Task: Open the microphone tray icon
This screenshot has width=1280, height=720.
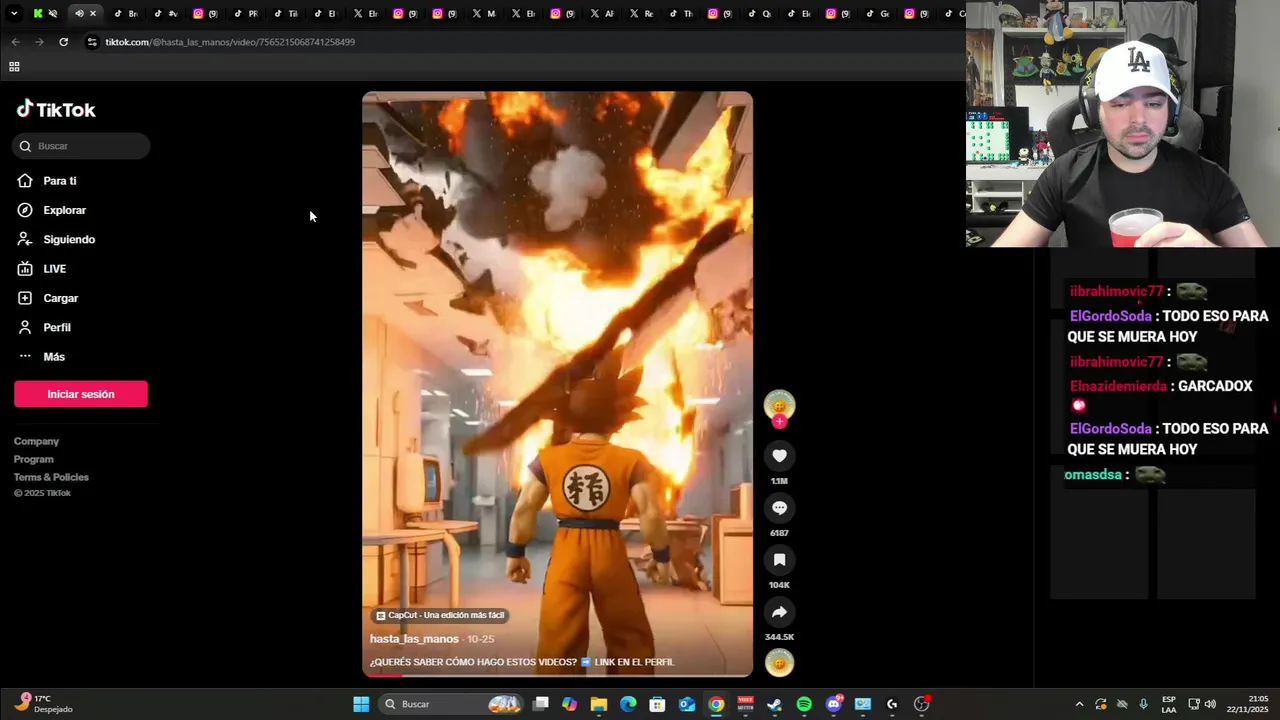Action: pyautogui.click(x=1143, y=704)
